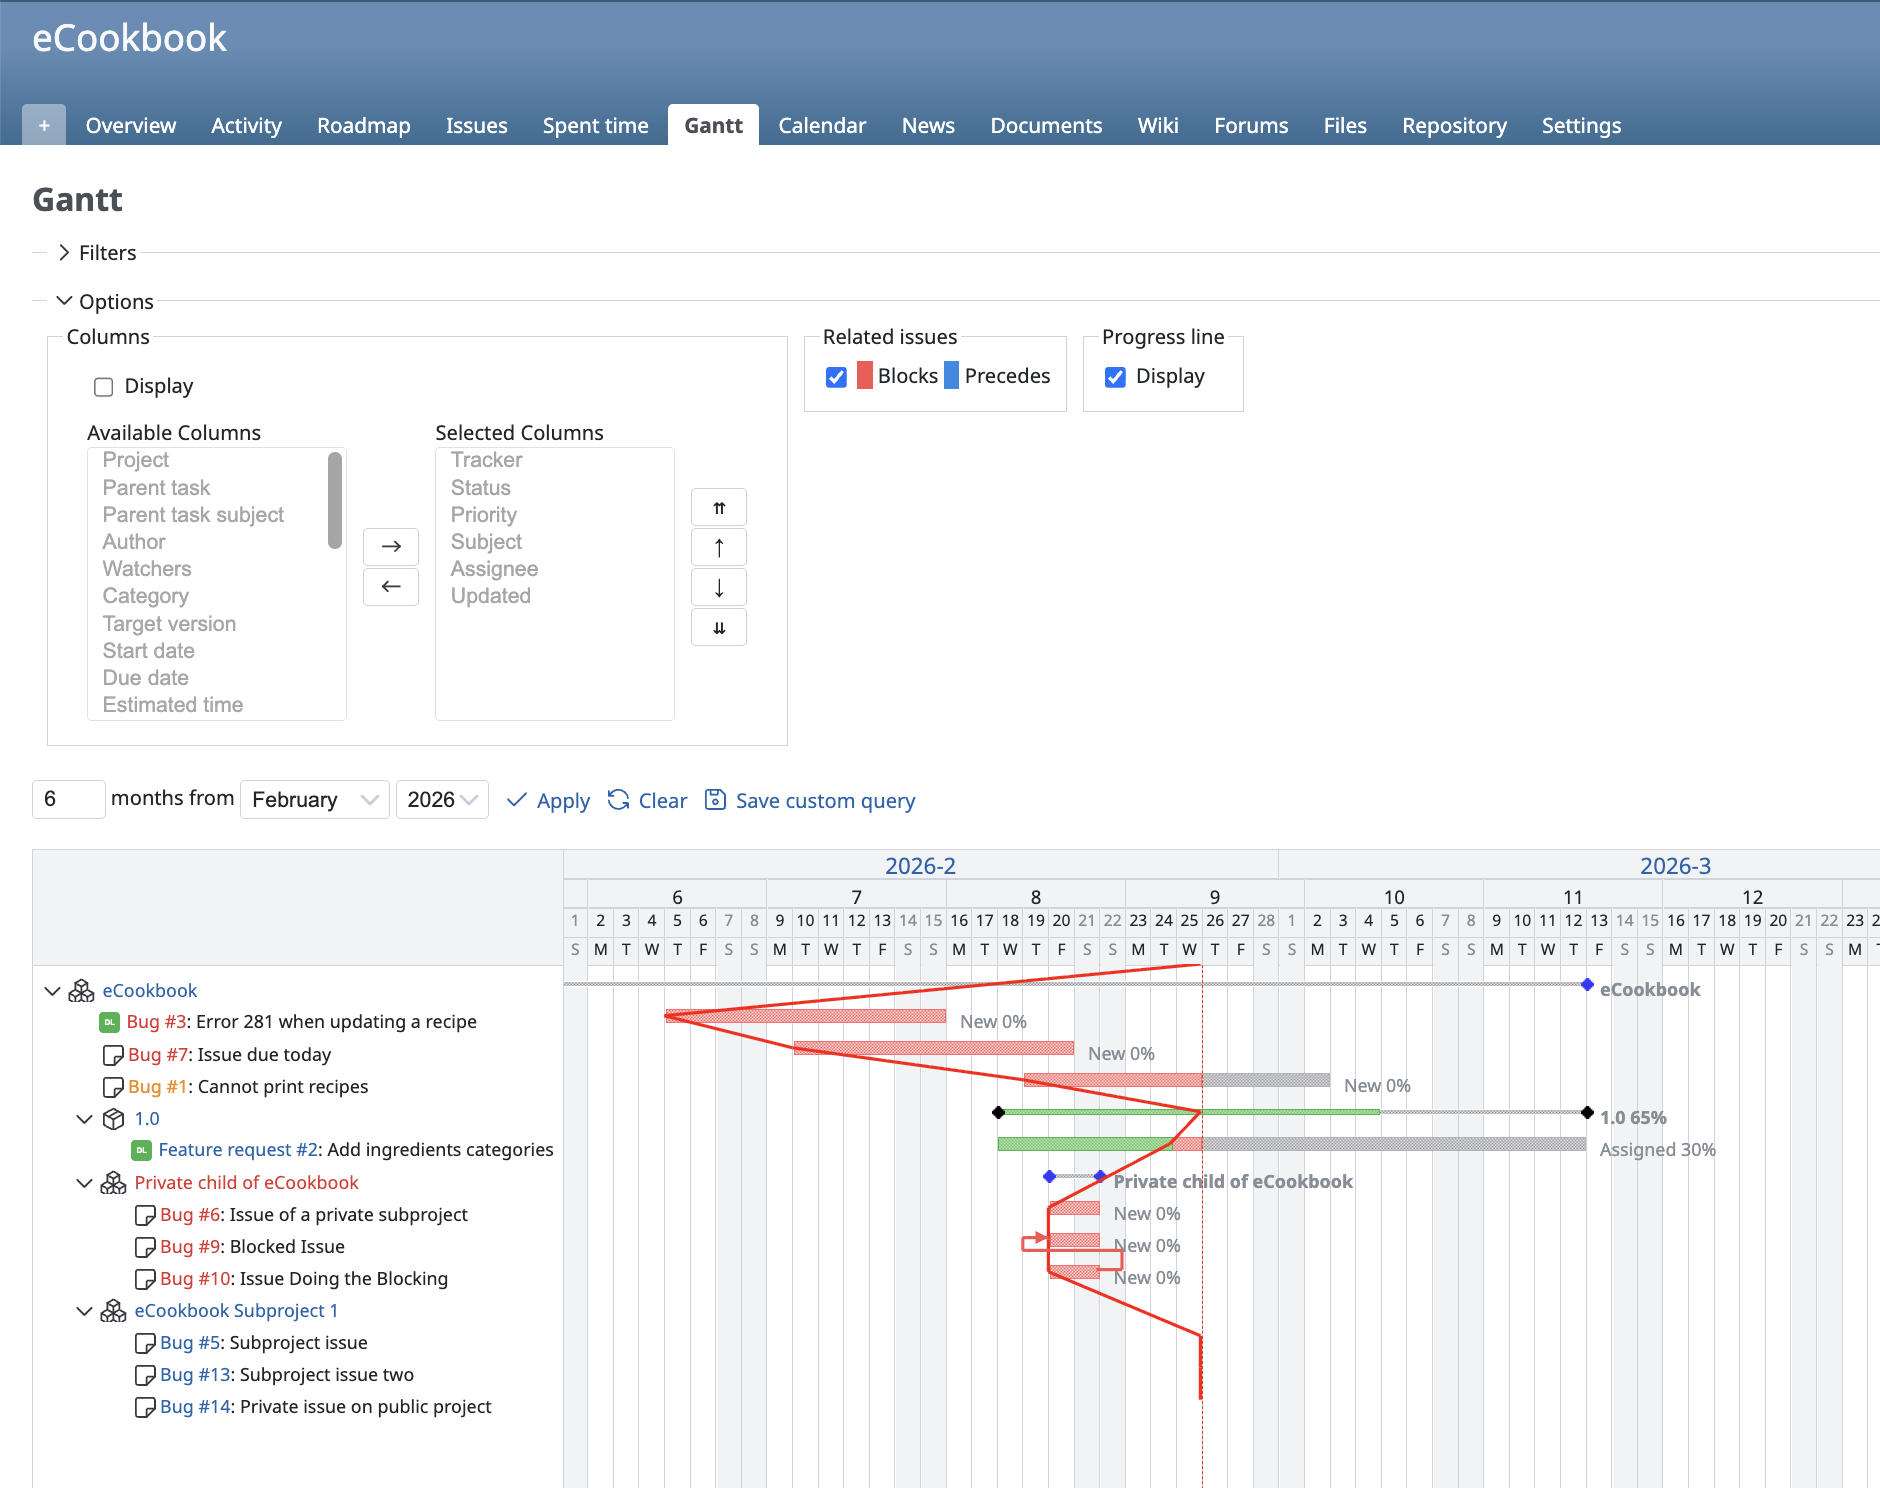Open the Activity tab
1880x1488 pixels.
click(x=246, y=125)
